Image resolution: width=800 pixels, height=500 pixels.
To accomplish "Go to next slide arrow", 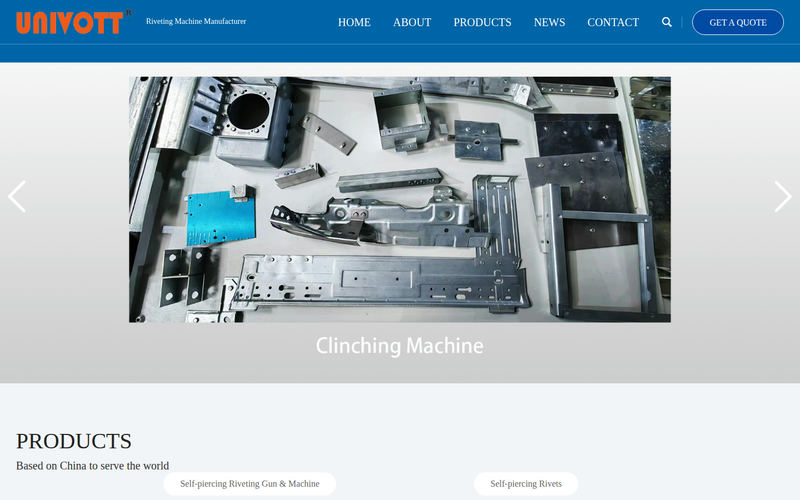I will coord(783,196).
